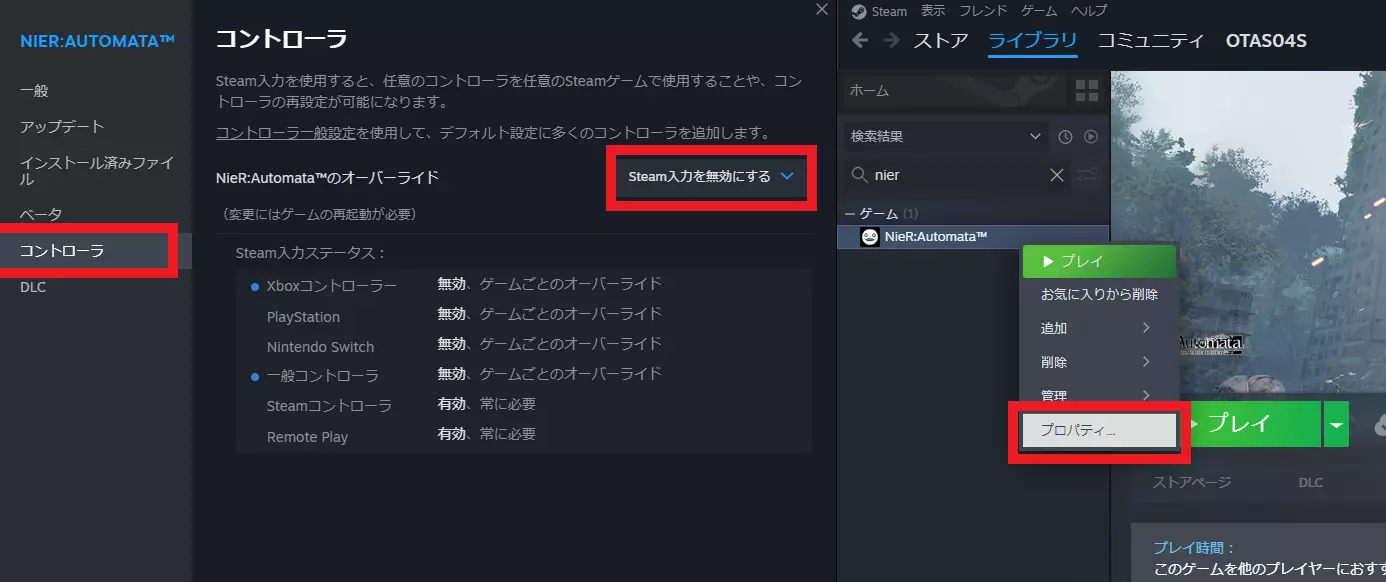Screen dimensions: 1386x582
Task: Click the NieR:Automata™ game icon in list
Action: coord(870,236)
